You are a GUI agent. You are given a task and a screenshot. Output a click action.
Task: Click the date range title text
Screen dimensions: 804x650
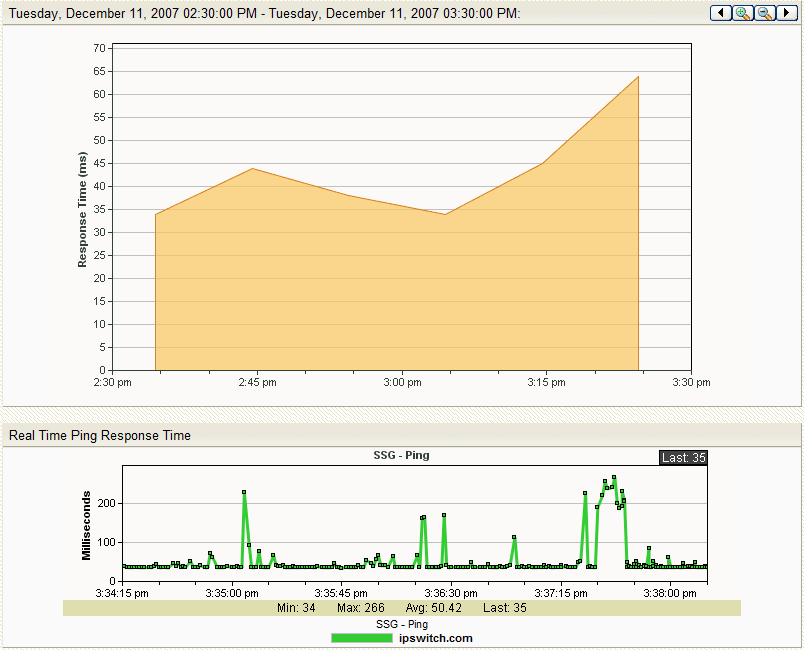[265, 12]
